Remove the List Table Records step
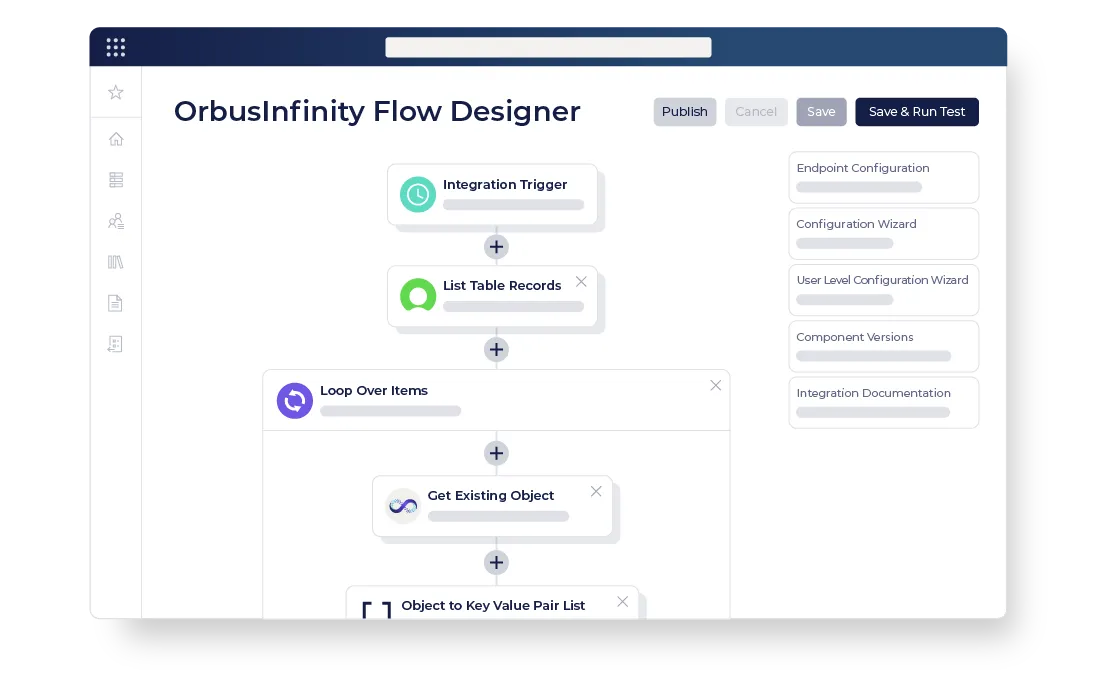Viewport: 1097px width, 676px height. (581, 281)
